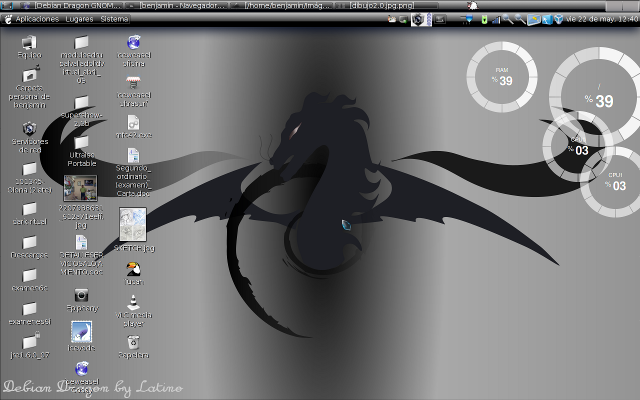Launch Icedove mail icon

tap(81, 331)
